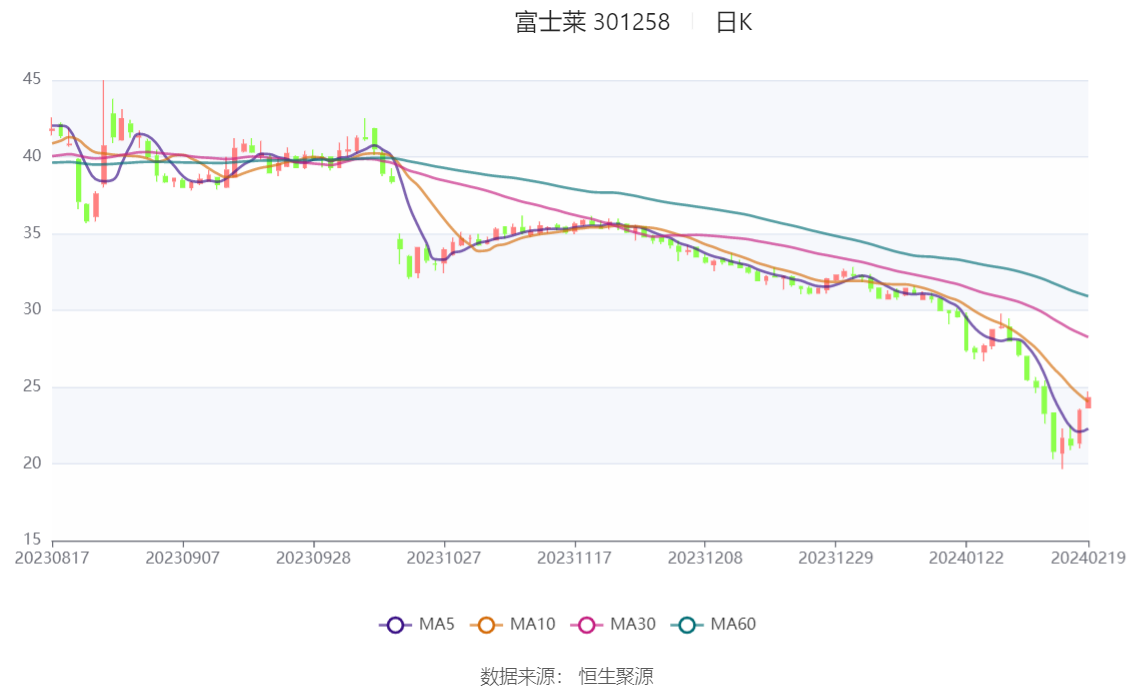Toggle the MA60 legend item
Viewport: 1134px width, 689px height.
click(x=714, y=625)
